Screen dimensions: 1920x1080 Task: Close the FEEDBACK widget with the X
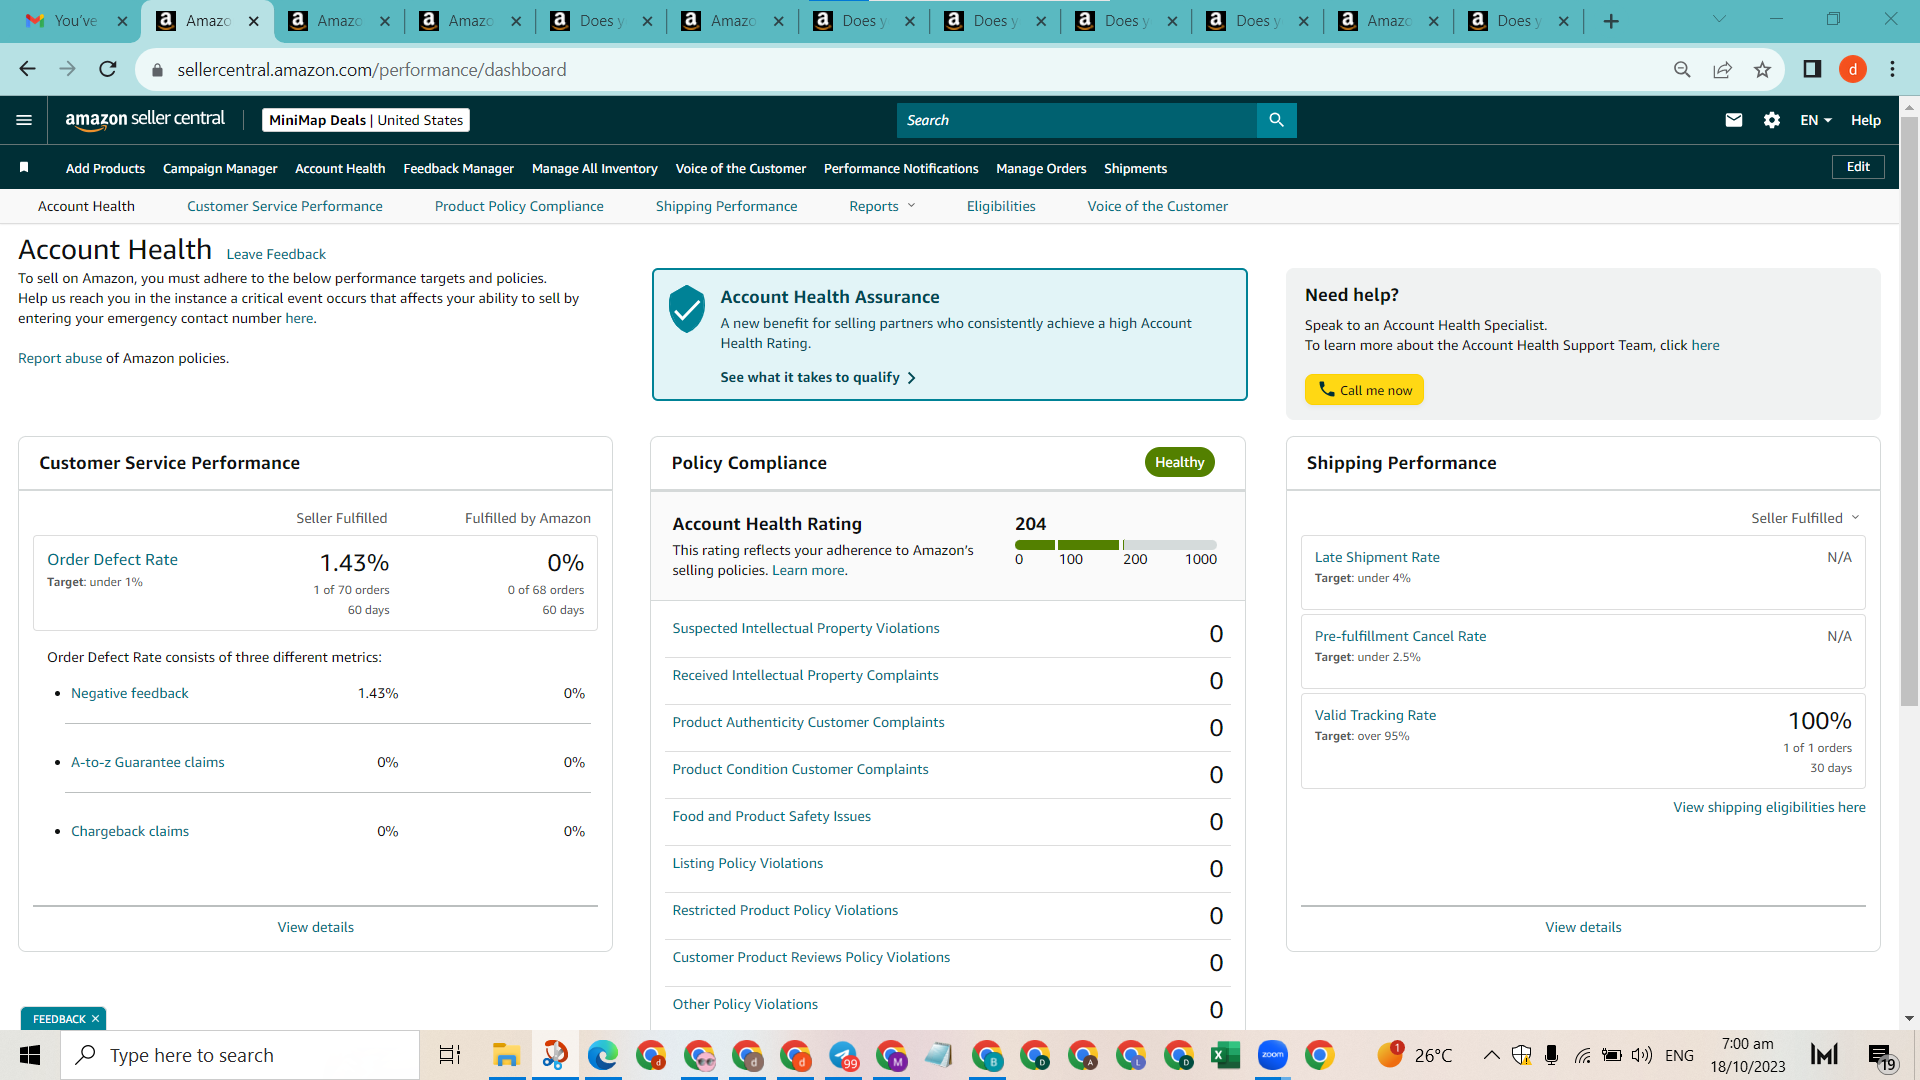click(x=95, y=1019)
